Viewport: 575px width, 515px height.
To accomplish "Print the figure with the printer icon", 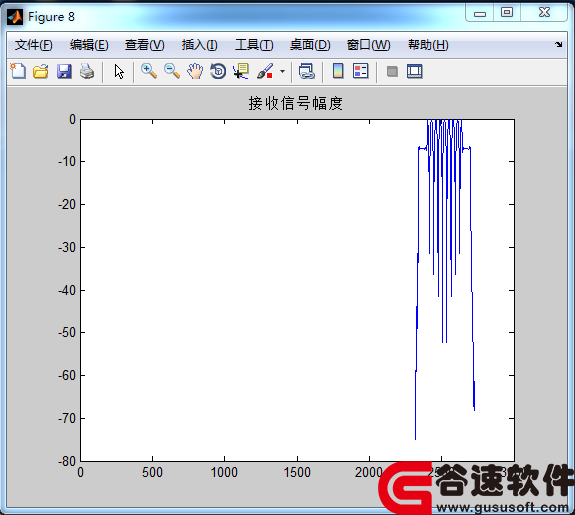I will point(87,71).
